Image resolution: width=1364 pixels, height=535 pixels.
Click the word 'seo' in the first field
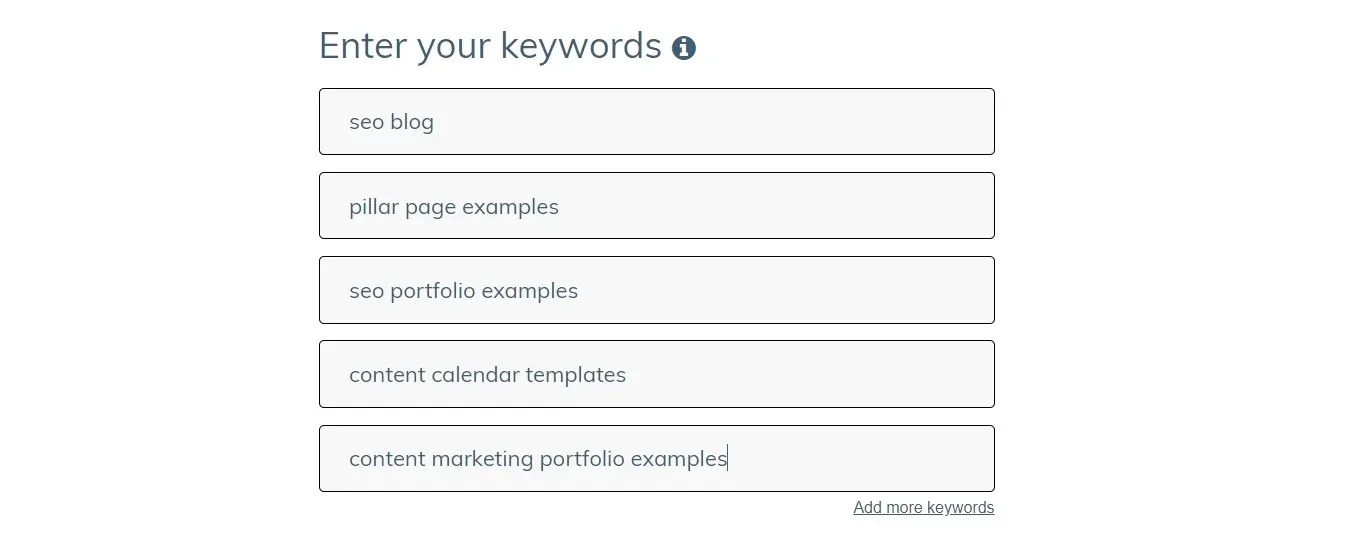(366, 123)
